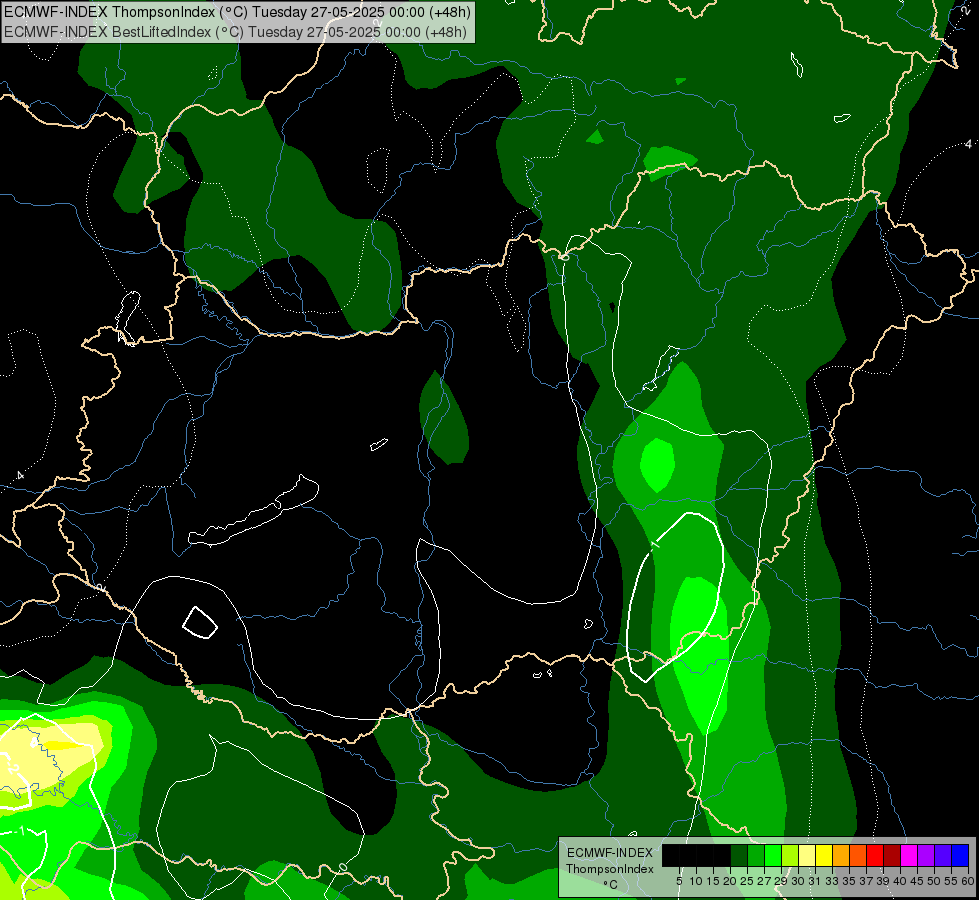Click the legend tick value 15
979x900 pixels.
713,881
